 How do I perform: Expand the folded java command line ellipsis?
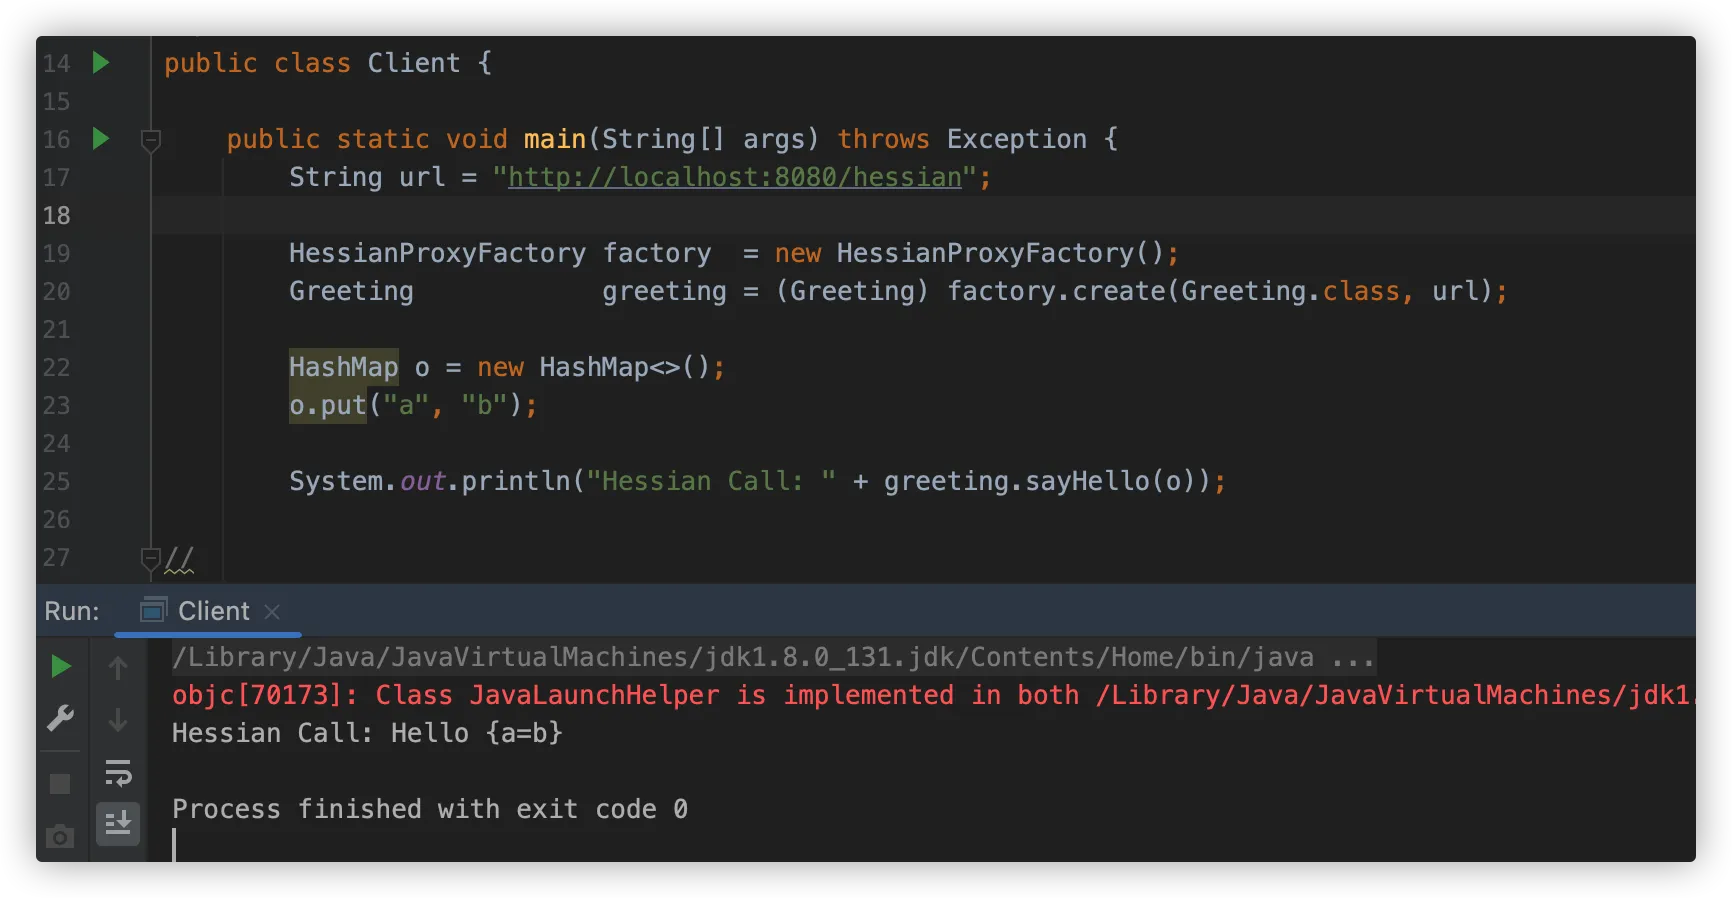point(1353,657)
